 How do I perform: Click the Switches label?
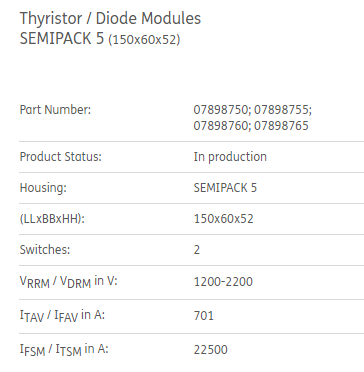tap(45, 250)
